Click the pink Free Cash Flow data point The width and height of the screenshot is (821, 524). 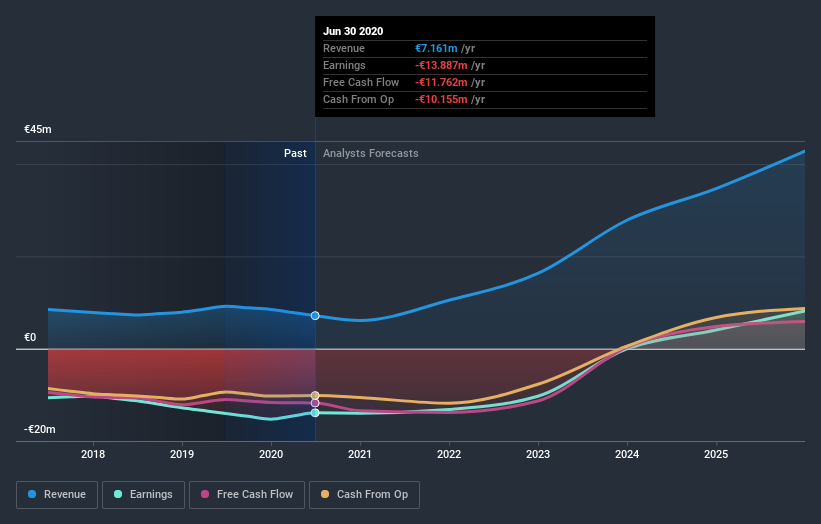pos(315,403)
